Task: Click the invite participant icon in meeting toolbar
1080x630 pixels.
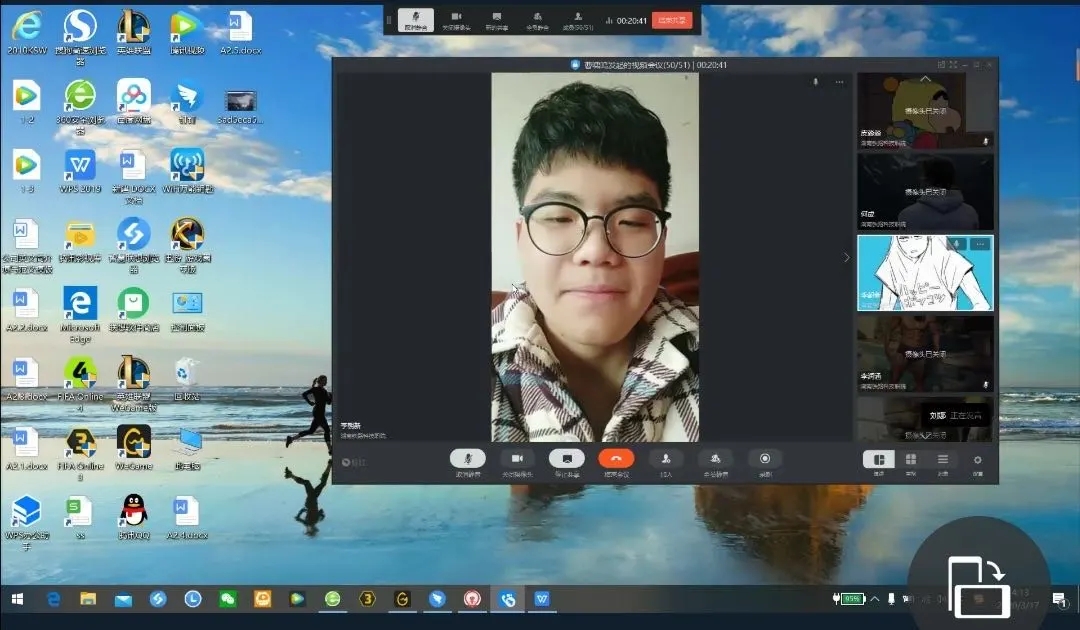Action: coord(666,459)
